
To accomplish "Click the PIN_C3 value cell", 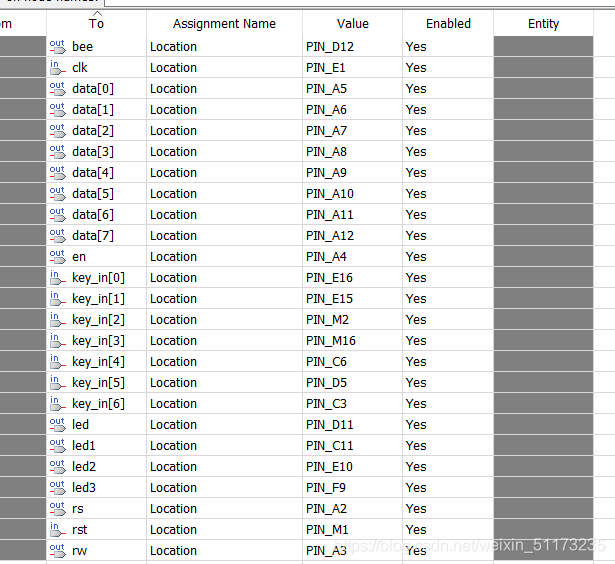I will pos(353,404).
